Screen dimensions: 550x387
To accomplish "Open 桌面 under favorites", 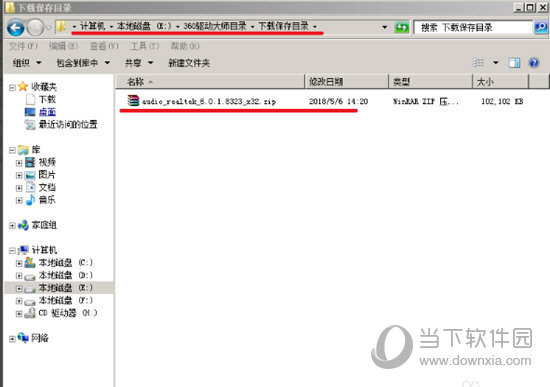I will click(47, 112).
